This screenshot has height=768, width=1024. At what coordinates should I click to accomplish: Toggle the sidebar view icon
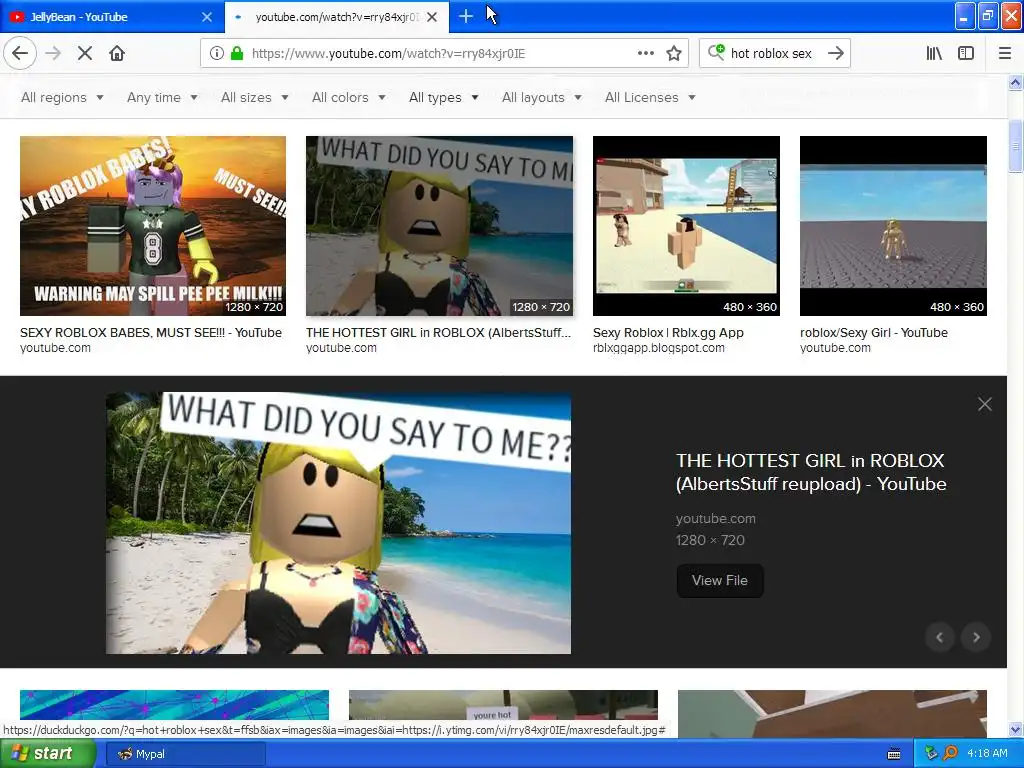tap(966, 53)
